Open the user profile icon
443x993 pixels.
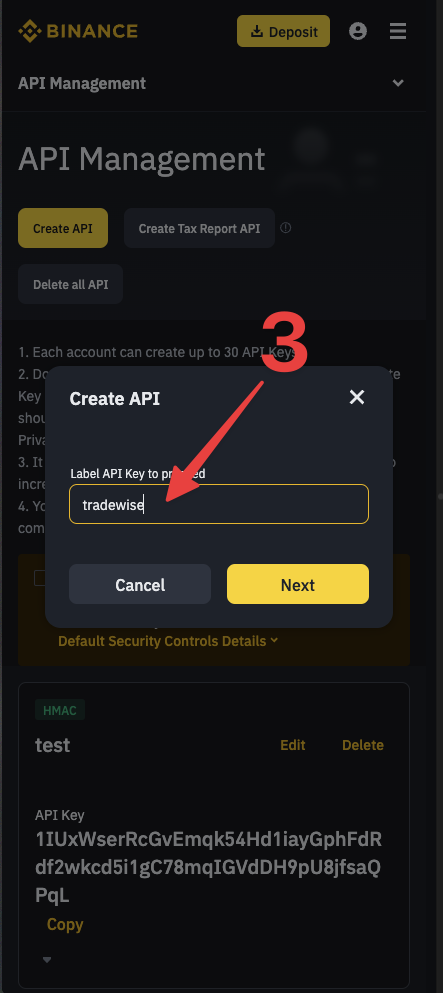(x=358, y=31)
